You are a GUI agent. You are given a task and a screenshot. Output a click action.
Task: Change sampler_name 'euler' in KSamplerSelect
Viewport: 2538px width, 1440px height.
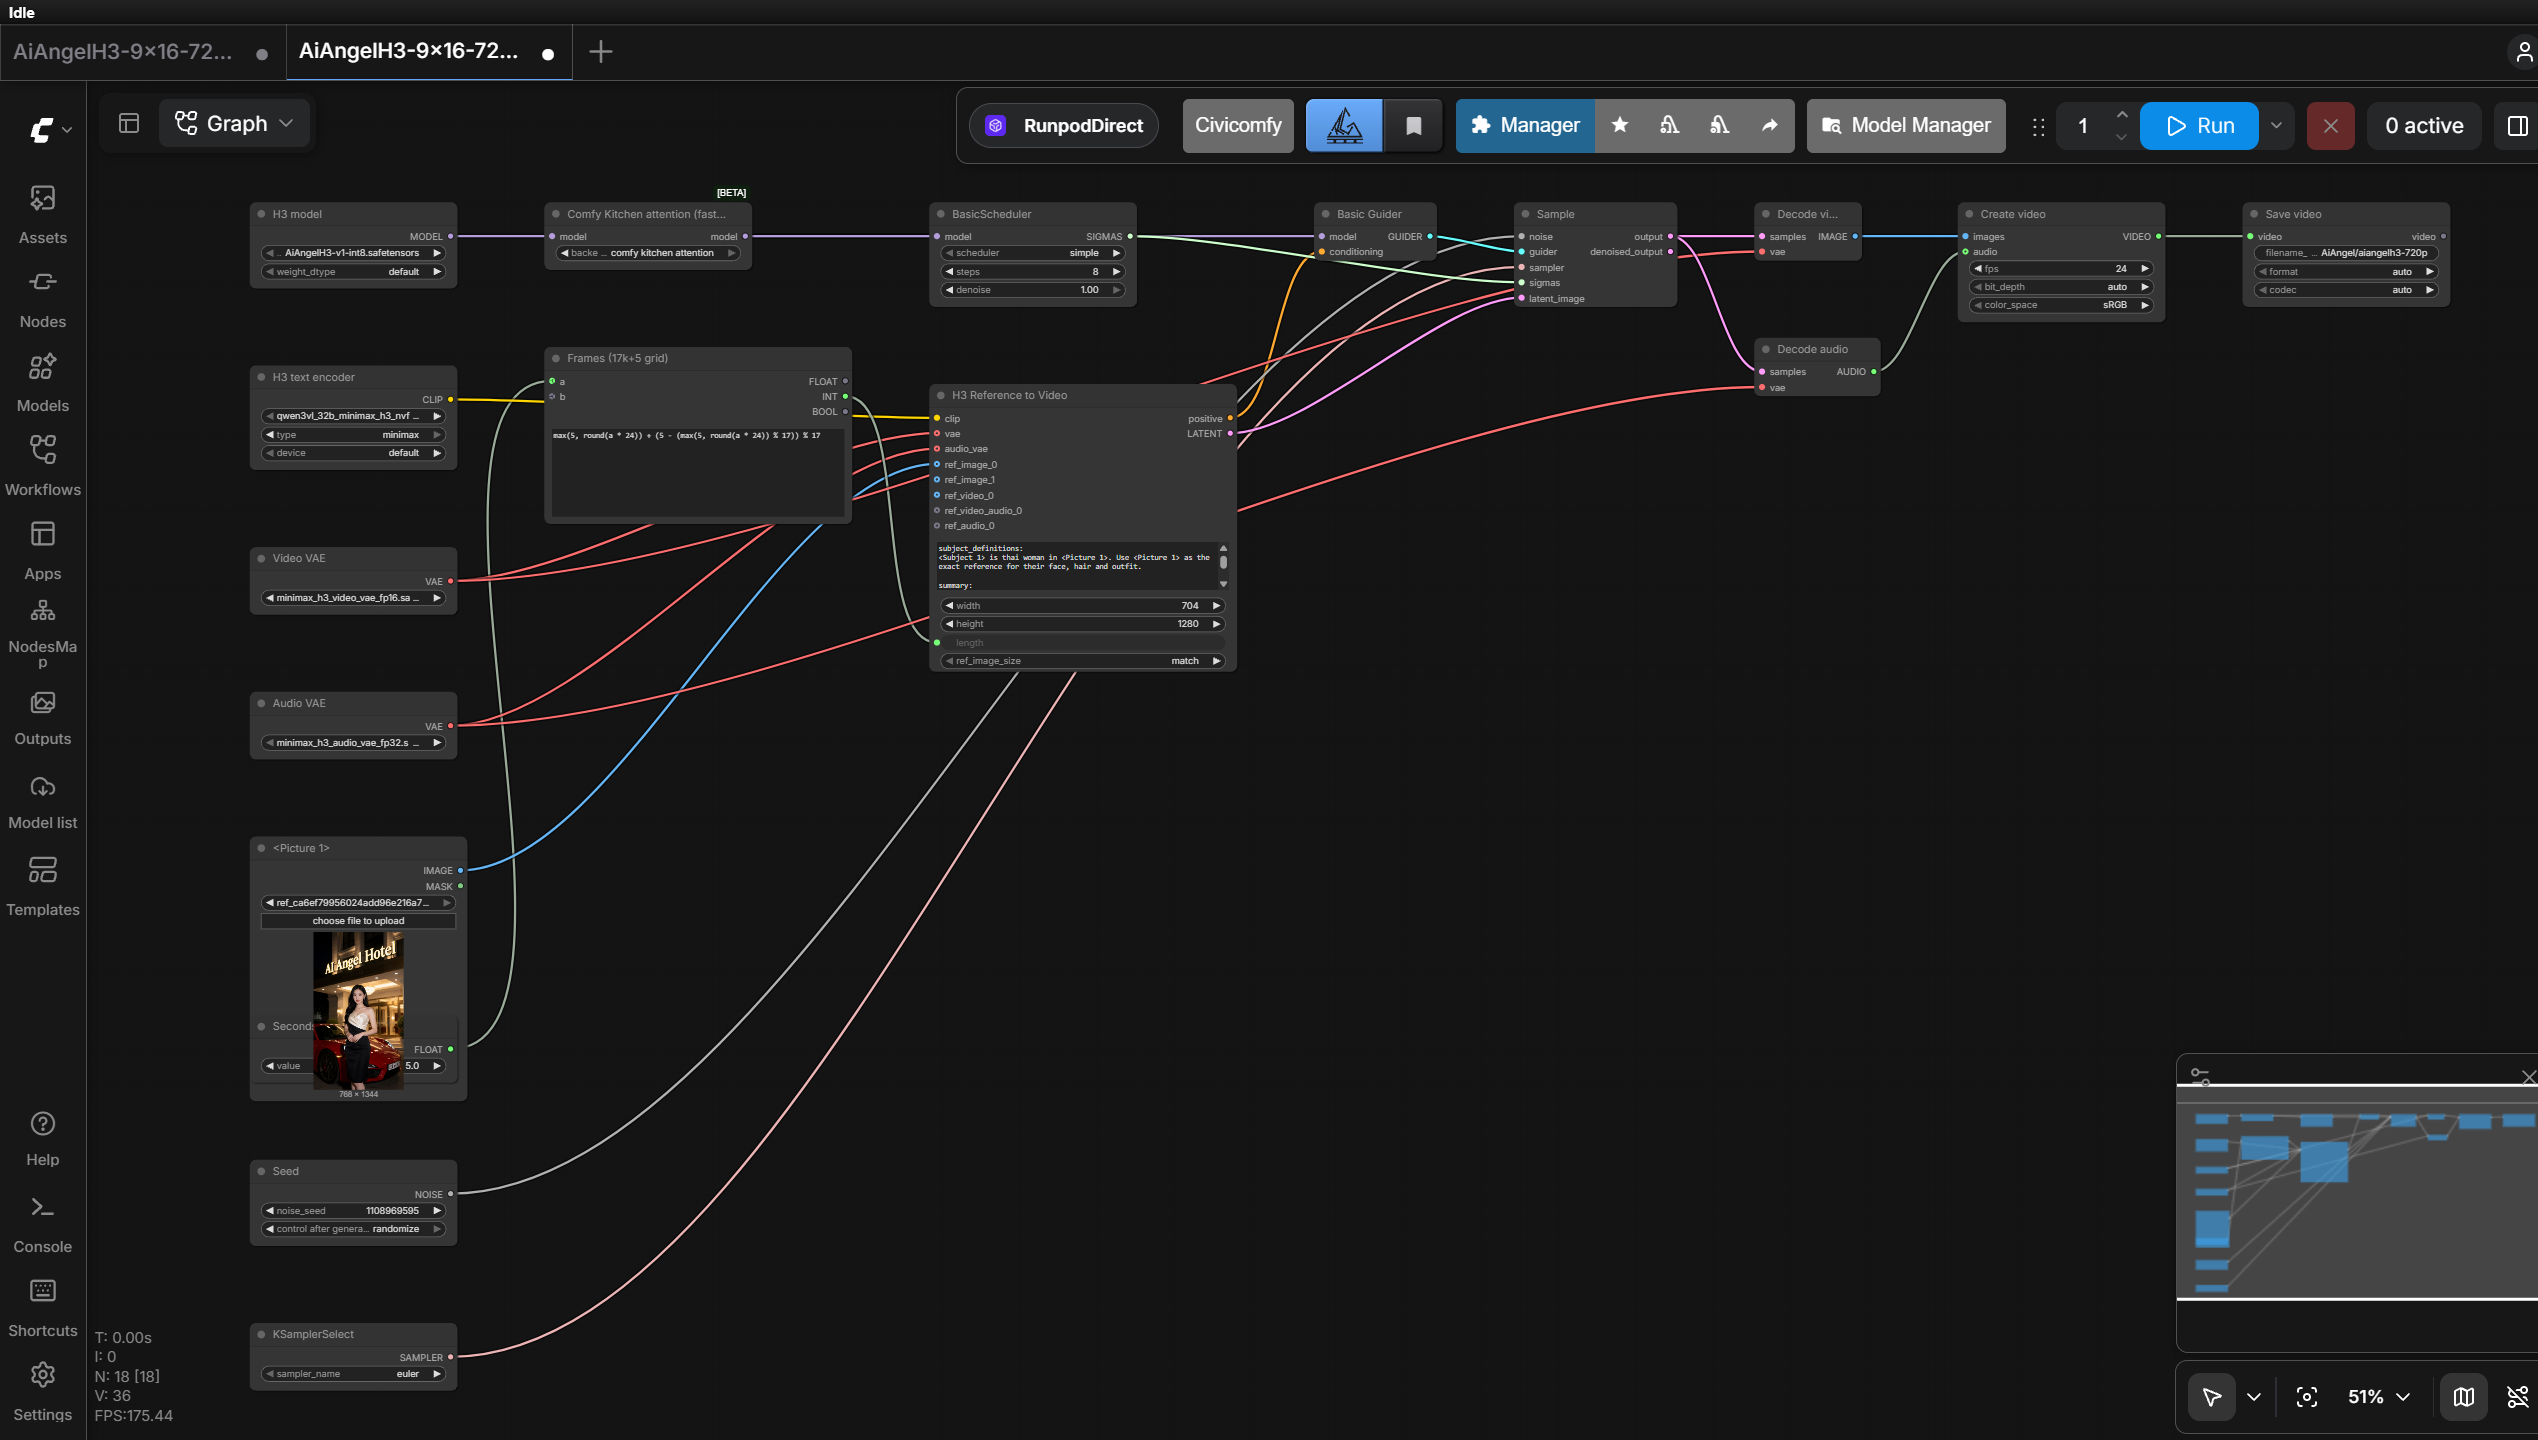[353, 1374]
